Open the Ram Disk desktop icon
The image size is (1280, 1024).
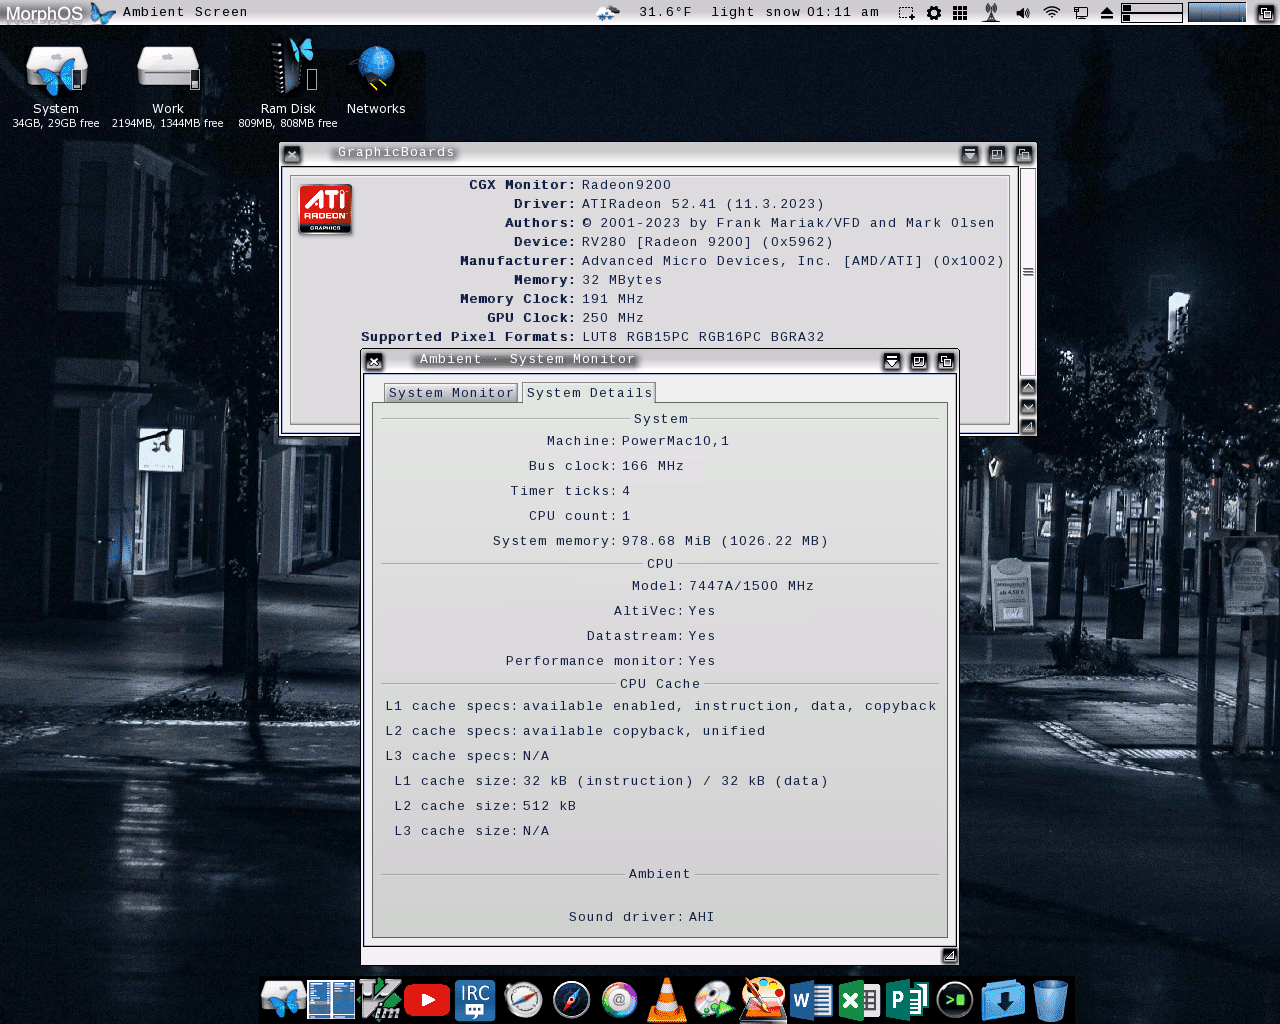(294, 68)
